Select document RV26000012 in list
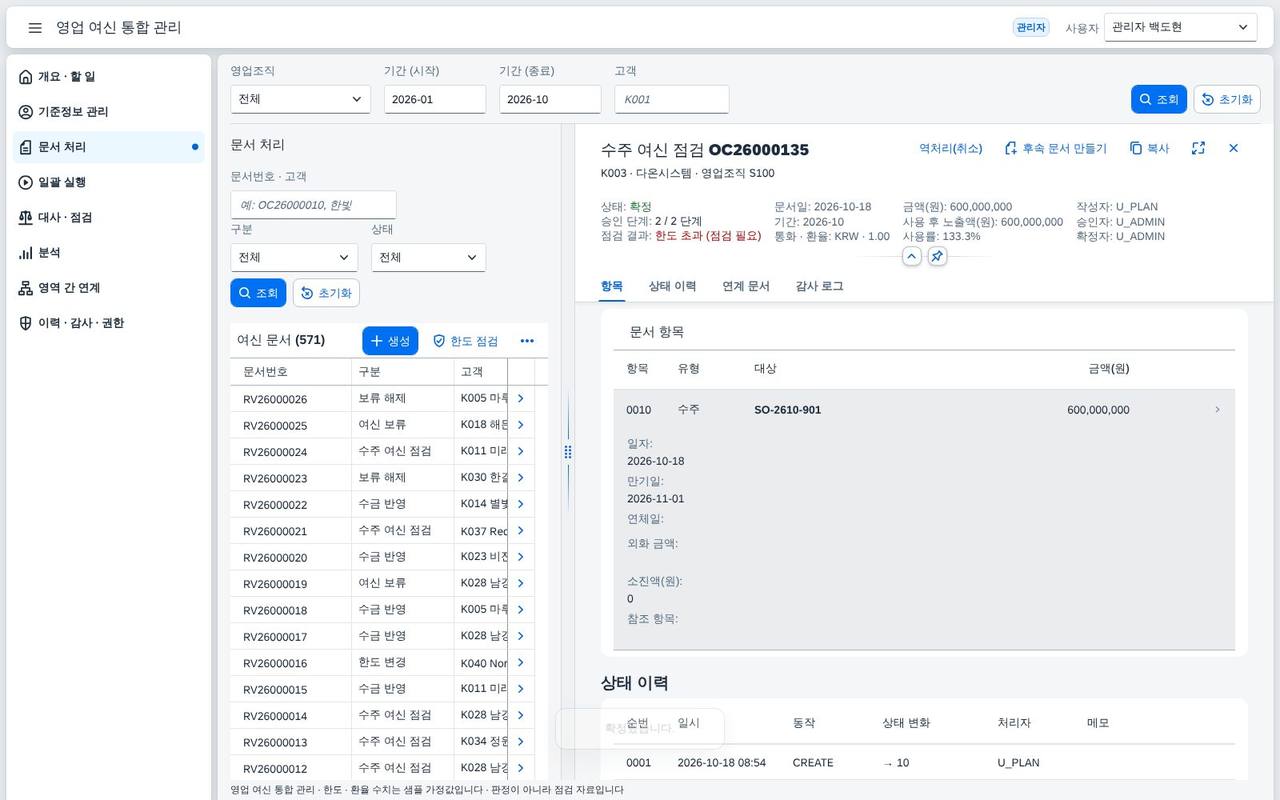The image size is (1280, 800). click(x=382, y=768)
